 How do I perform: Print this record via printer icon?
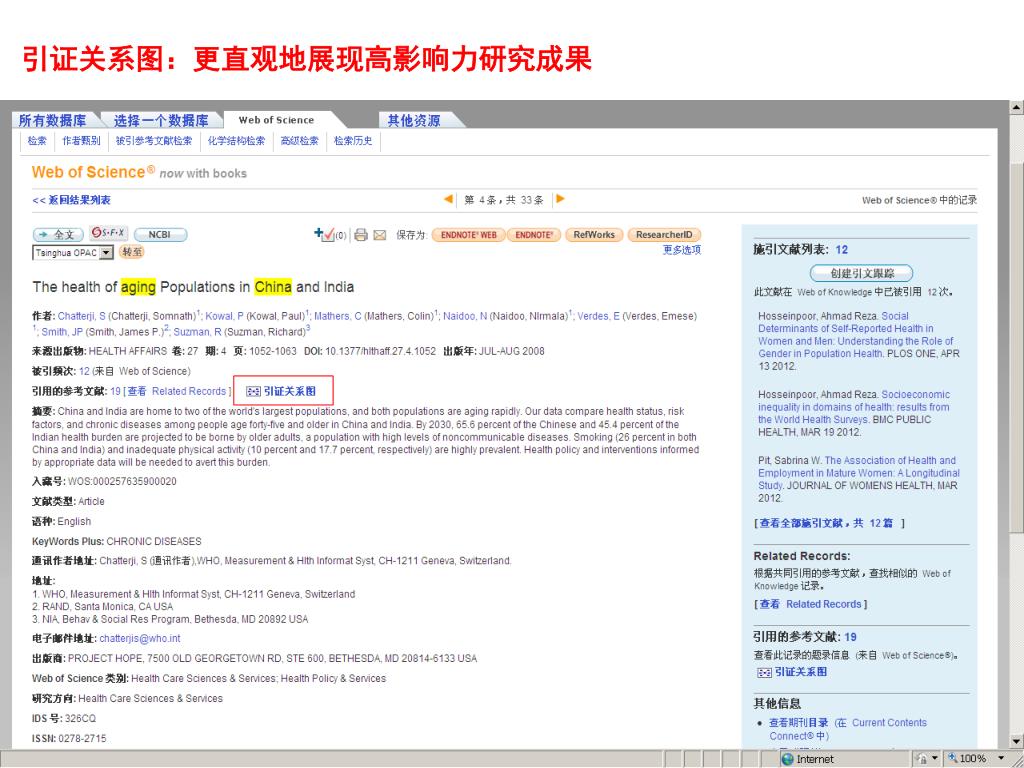point(361,235)
